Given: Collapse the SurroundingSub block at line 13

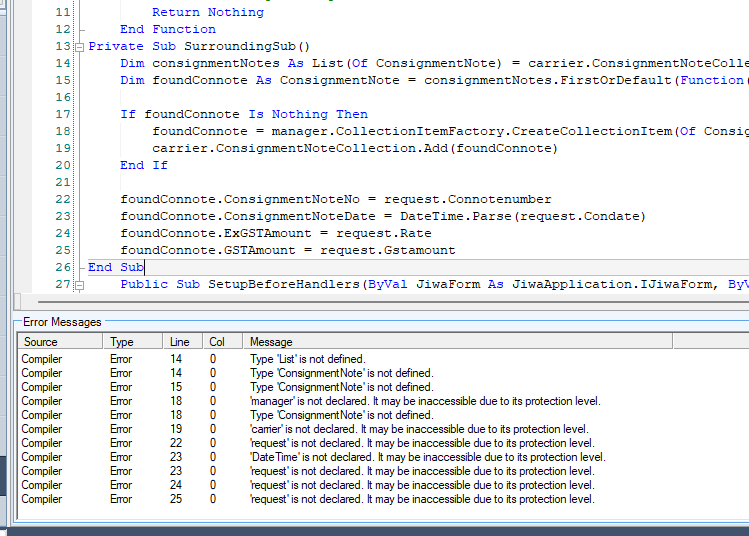Looking at the screenshot, I should click(79, 47).
